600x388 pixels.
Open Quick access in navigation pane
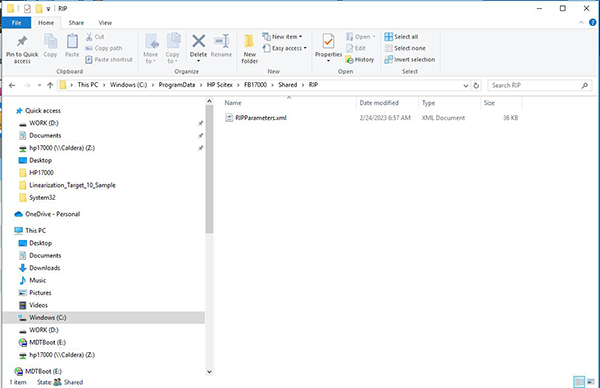43,111
